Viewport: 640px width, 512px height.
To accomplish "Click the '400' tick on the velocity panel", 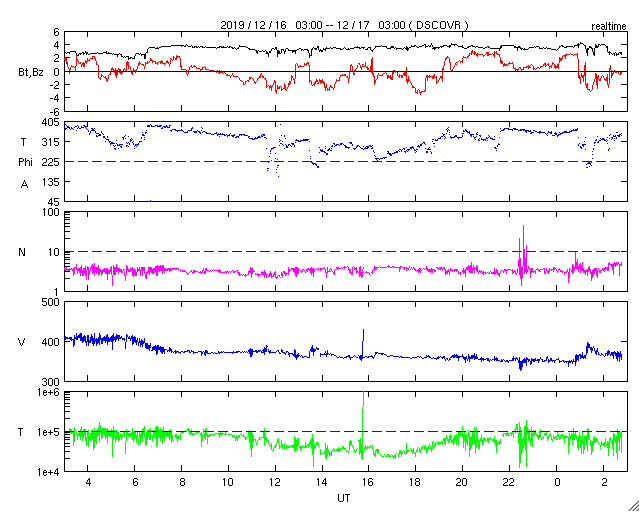I will [x=51, y=342].
